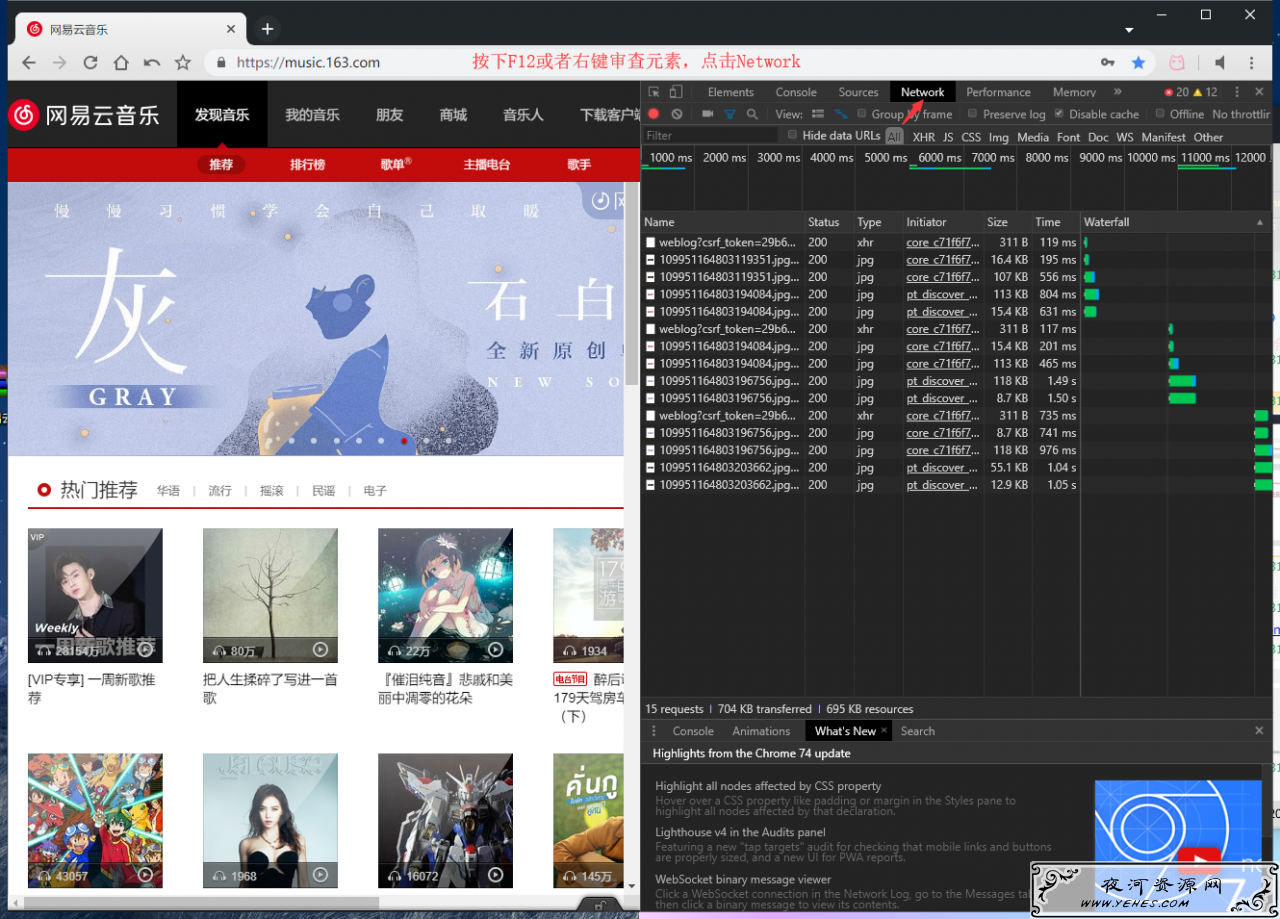Viewport: 1280px width, 919px height.
Task: Go back with the browser back arrow
Action: (29, 62)
